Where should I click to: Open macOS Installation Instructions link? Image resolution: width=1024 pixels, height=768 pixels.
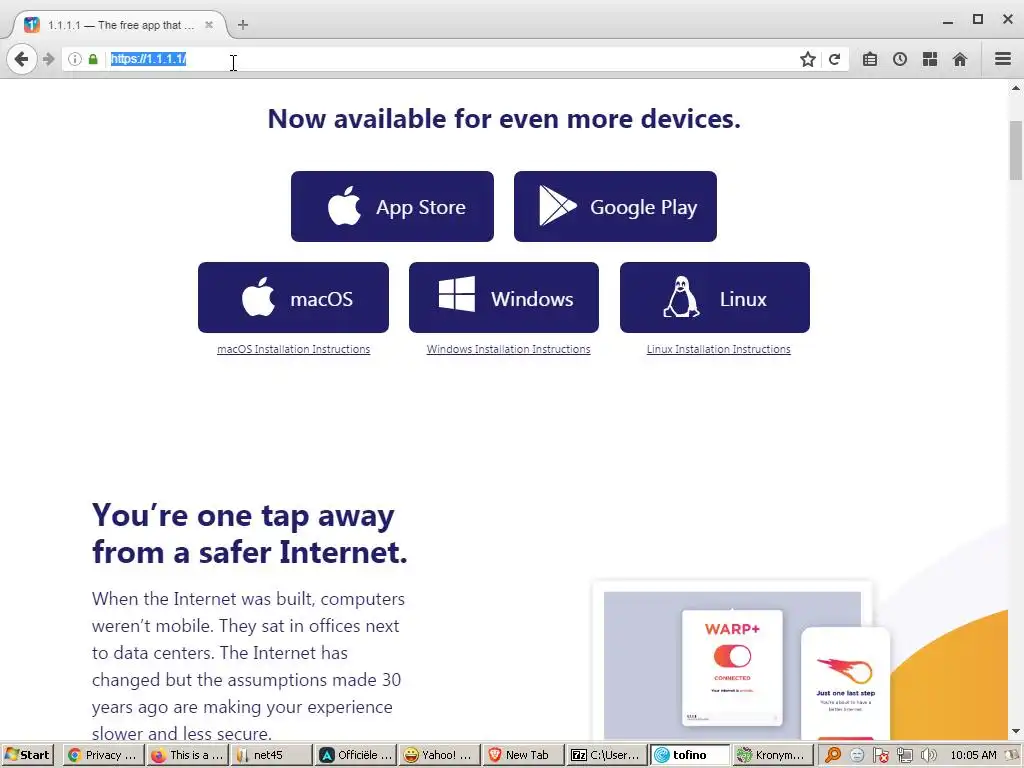point(293,349)
